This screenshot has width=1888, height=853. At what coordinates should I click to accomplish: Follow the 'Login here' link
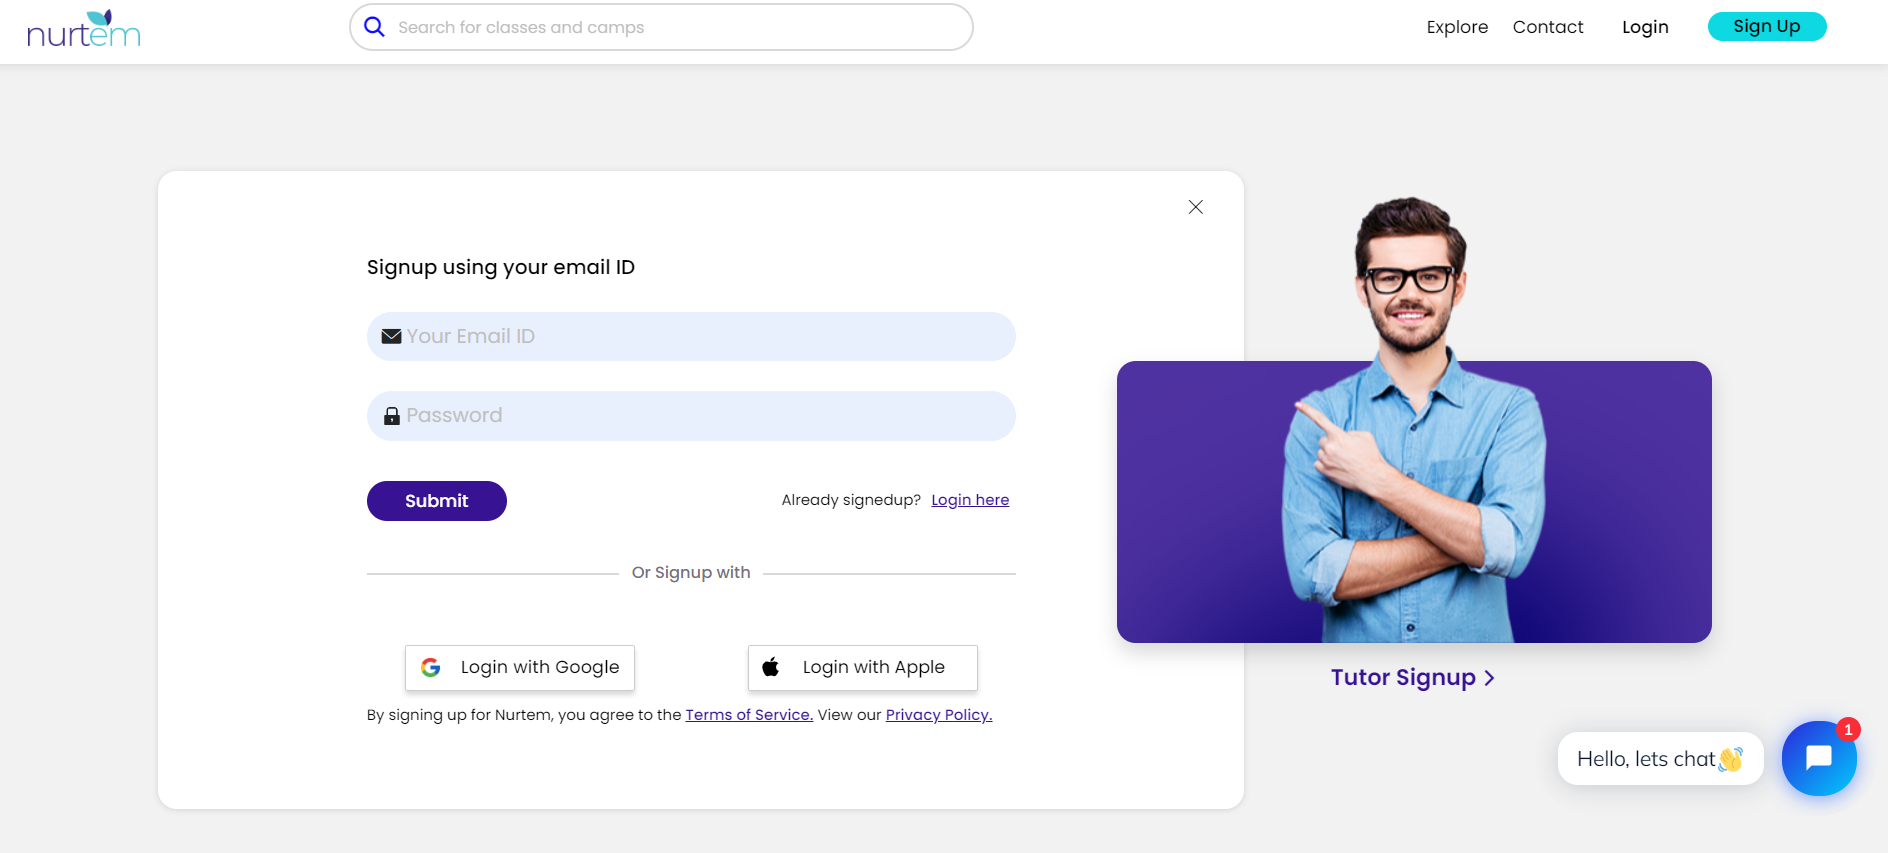click(969, 500)
